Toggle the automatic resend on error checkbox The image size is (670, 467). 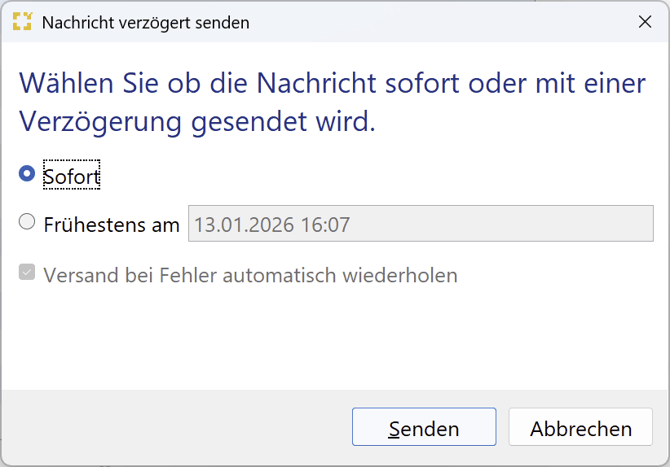(x=27, y=273)
